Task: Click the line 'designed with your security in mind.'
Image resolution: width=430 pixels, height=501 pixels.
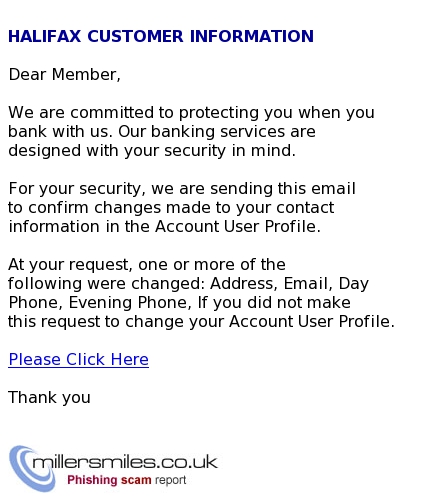Action: click(152, 151)
